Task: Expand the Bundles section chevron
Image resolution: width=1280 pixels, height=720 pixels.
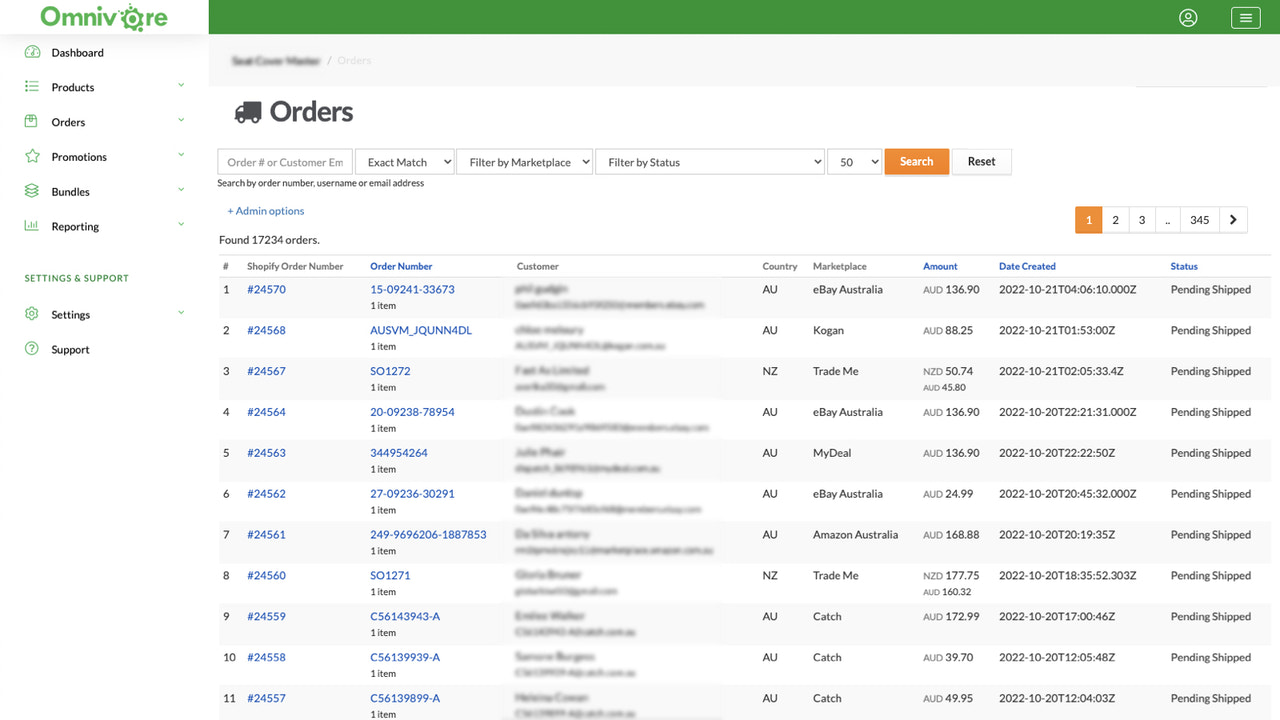Action: pyautogui.click(x=181, y=190)
